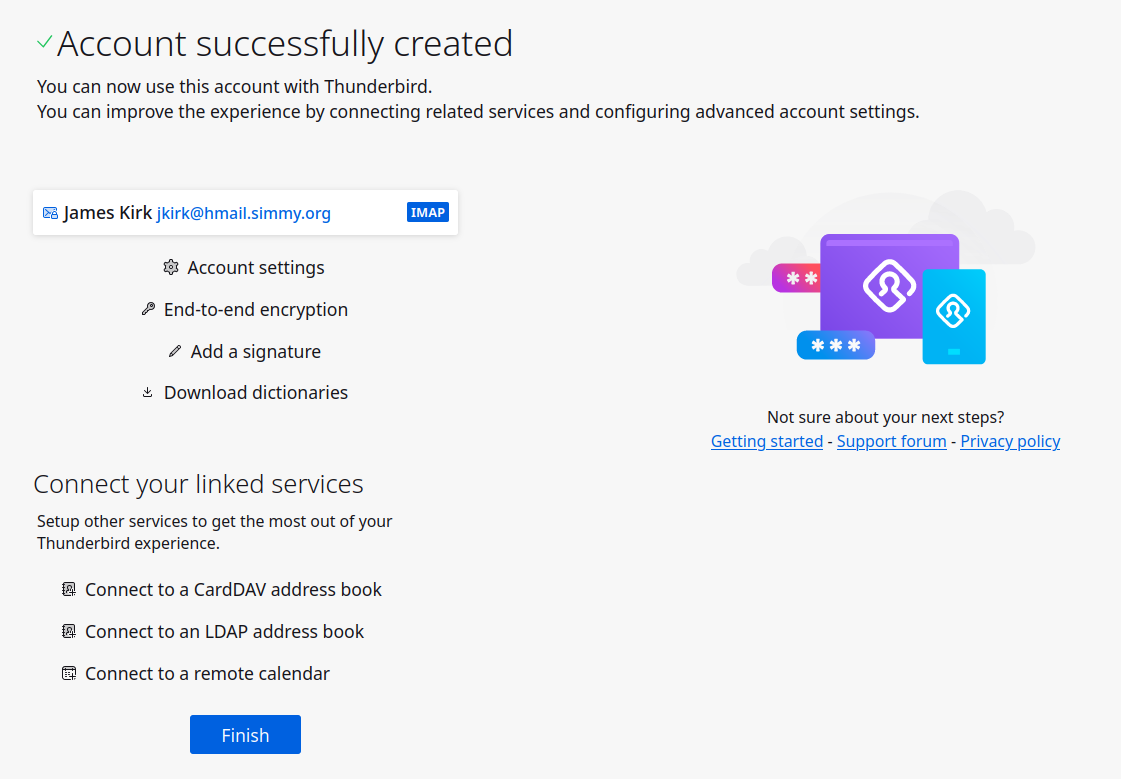Click the gear icon beside Account settings

170,268
